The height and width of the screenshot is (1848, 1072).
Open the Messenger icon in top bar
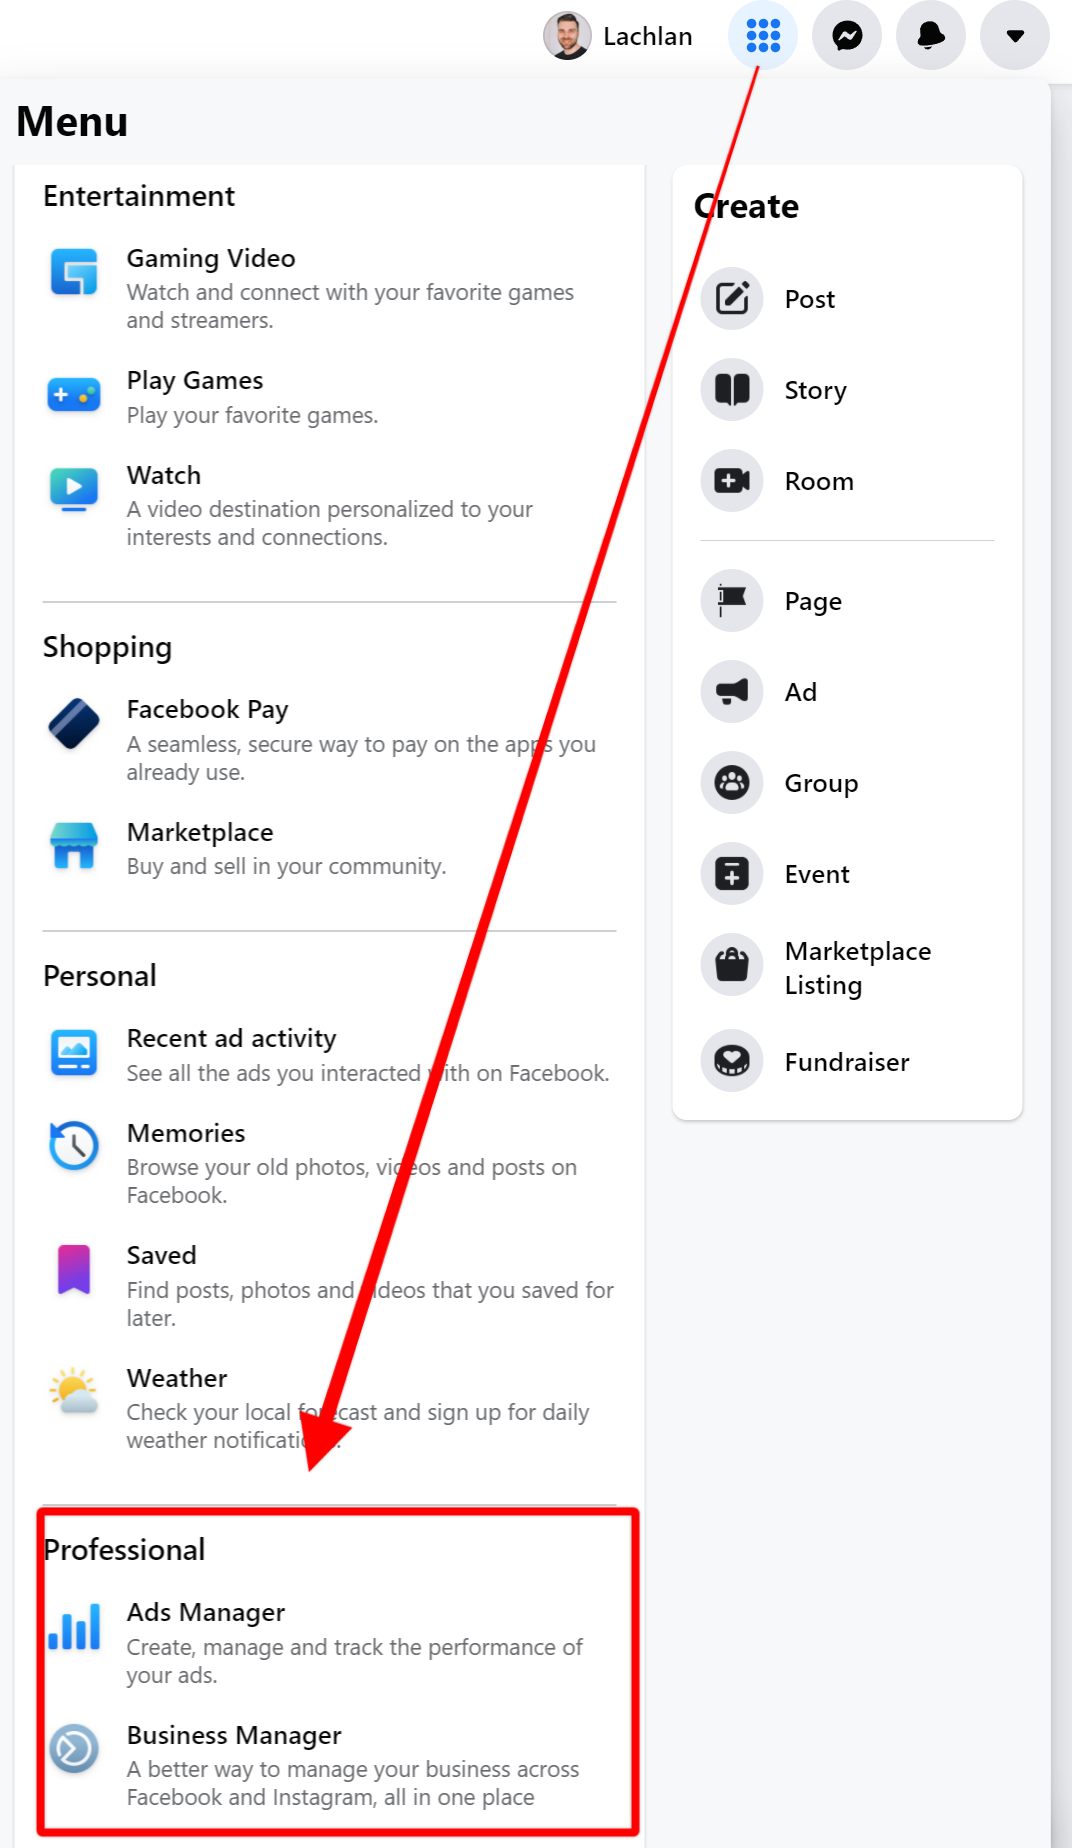[847, 36]
